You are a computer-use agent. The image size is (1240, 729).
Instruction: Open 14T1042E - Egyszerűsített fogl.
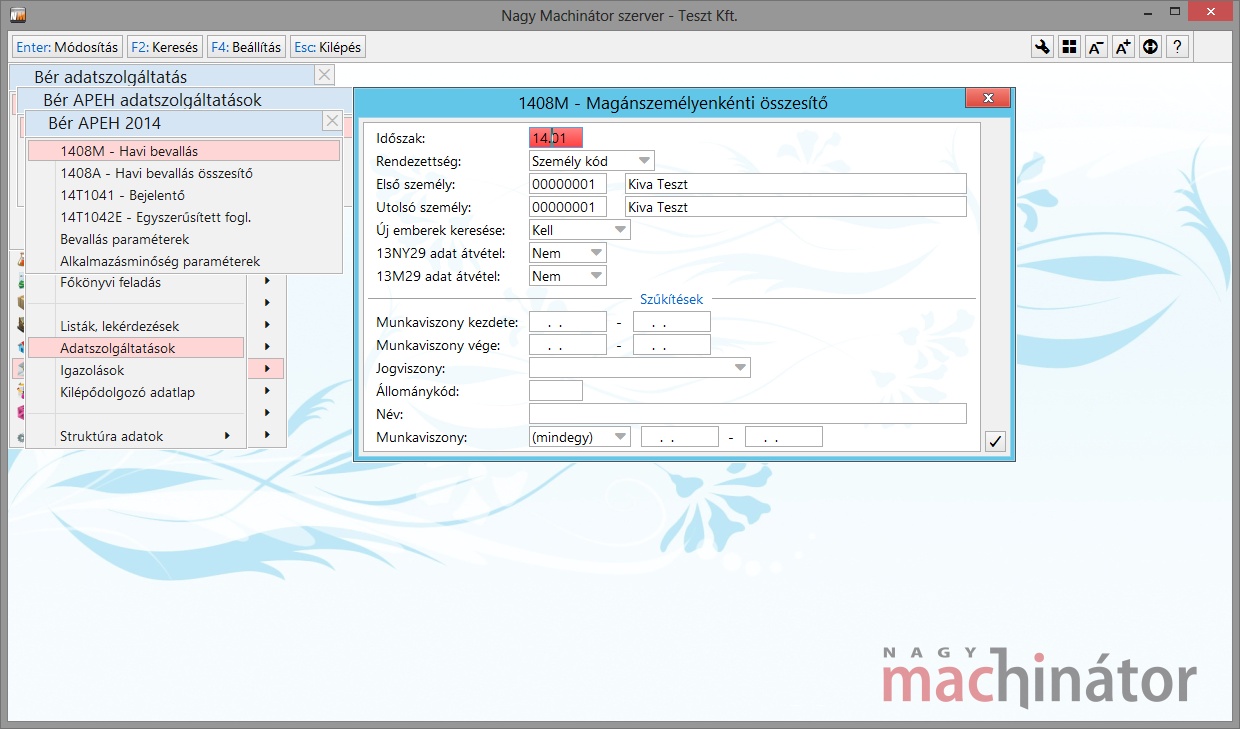pyautogui.click(x=184, y=217)
